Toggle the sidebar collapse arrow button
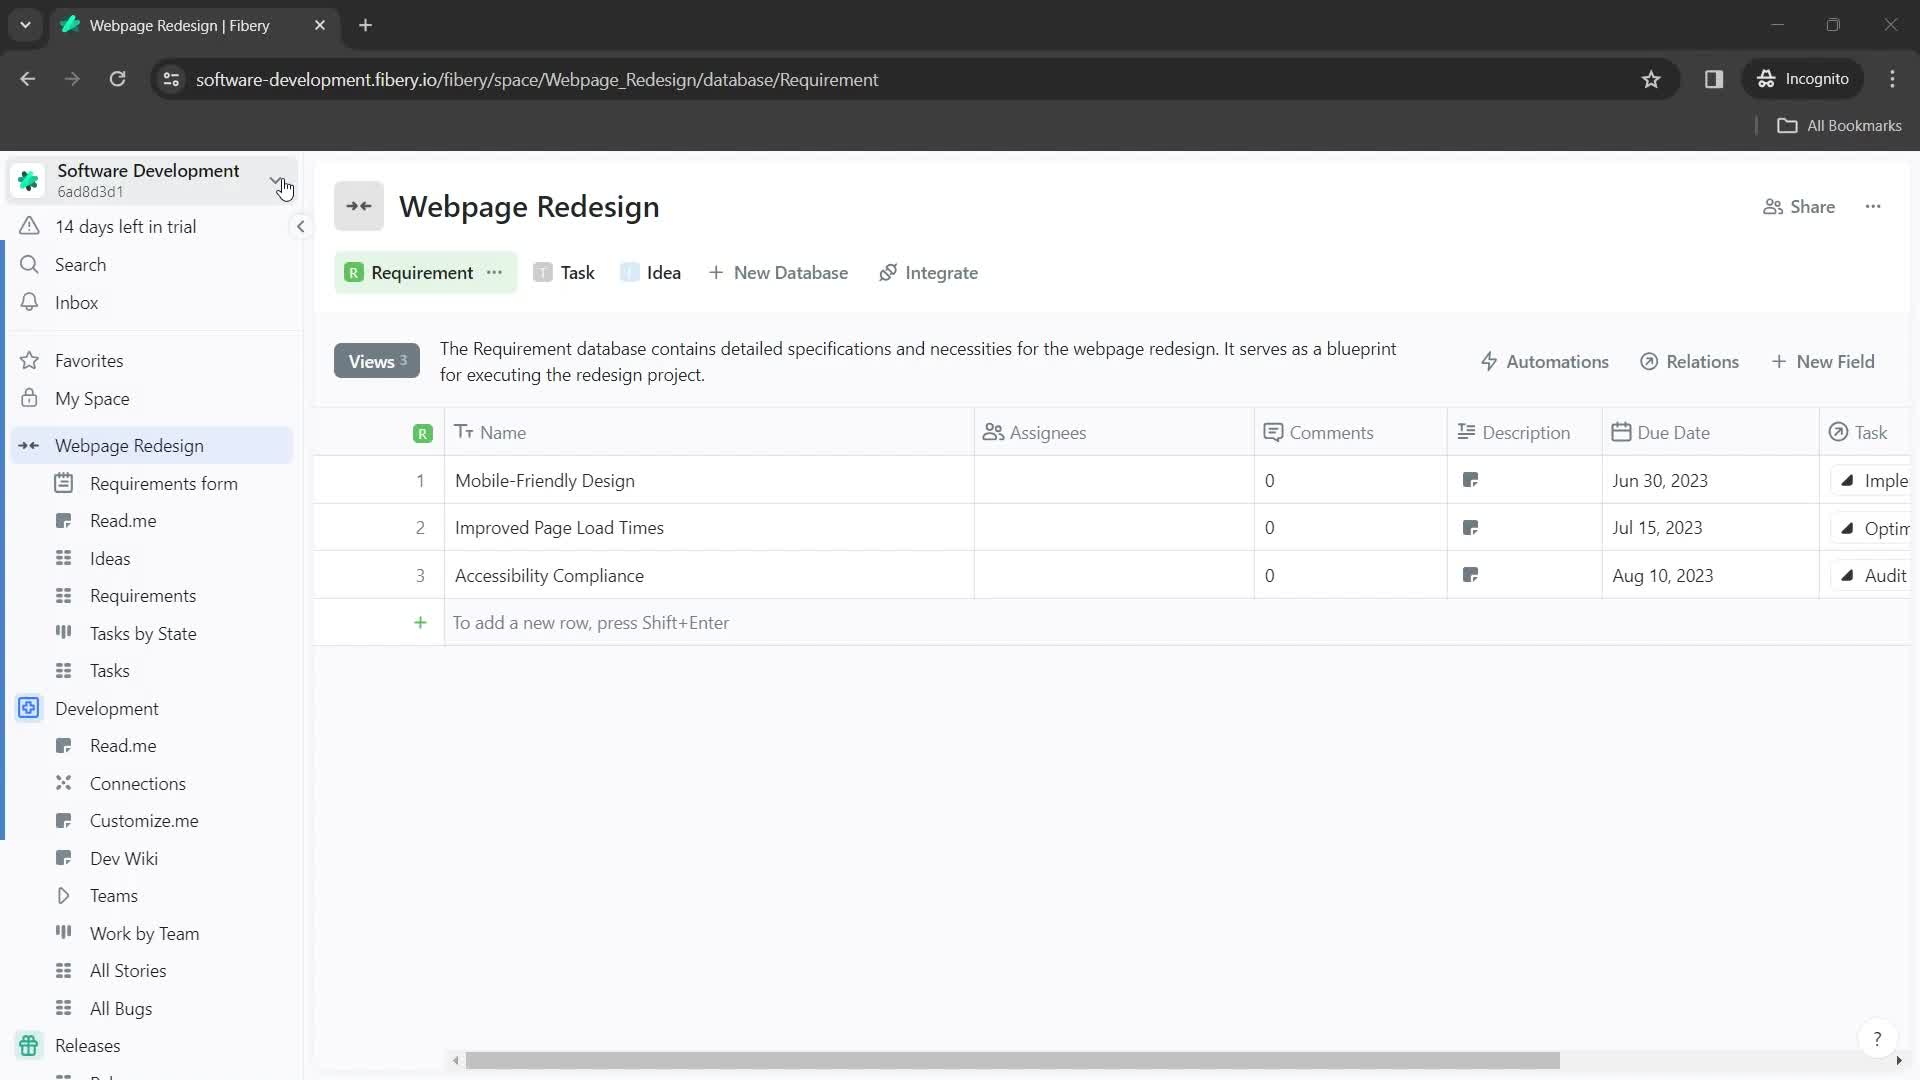This screenshot has height=1080, width=1920. pos(301,227)
